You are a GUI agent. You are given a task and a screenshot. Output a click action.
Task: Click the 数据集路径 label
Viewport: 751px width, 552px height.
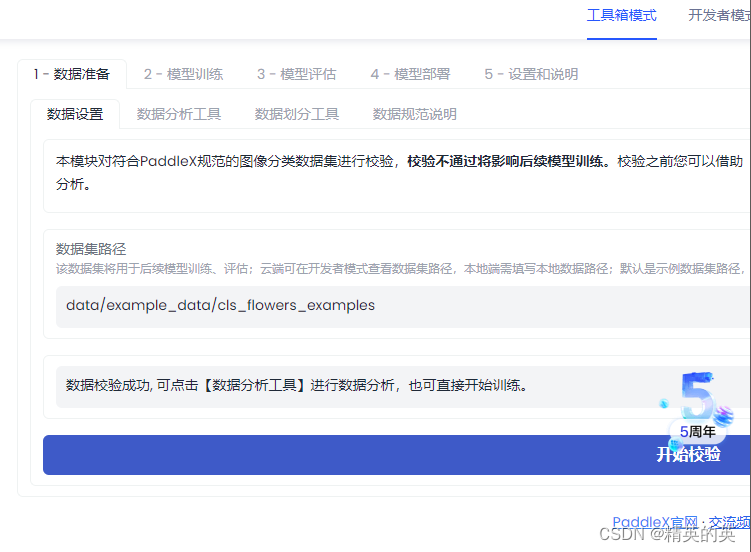[x=91, y=249]
